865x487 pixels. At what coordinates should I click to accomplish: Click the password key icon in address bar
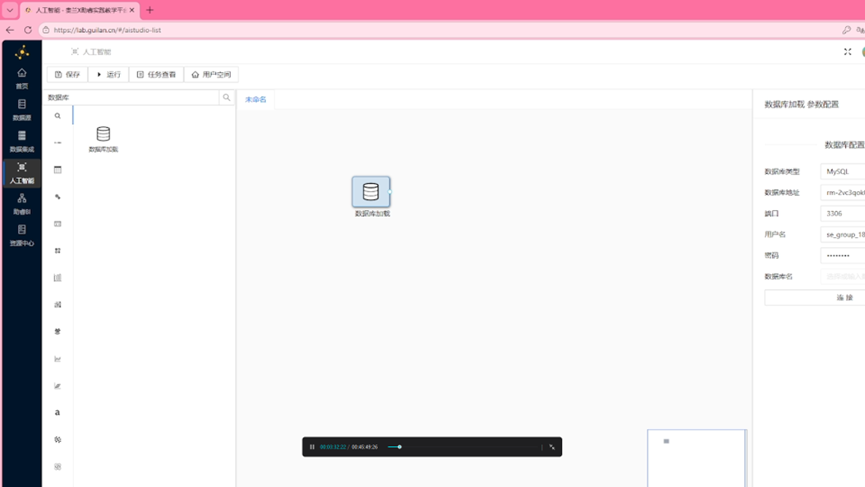tap(846, 30)
